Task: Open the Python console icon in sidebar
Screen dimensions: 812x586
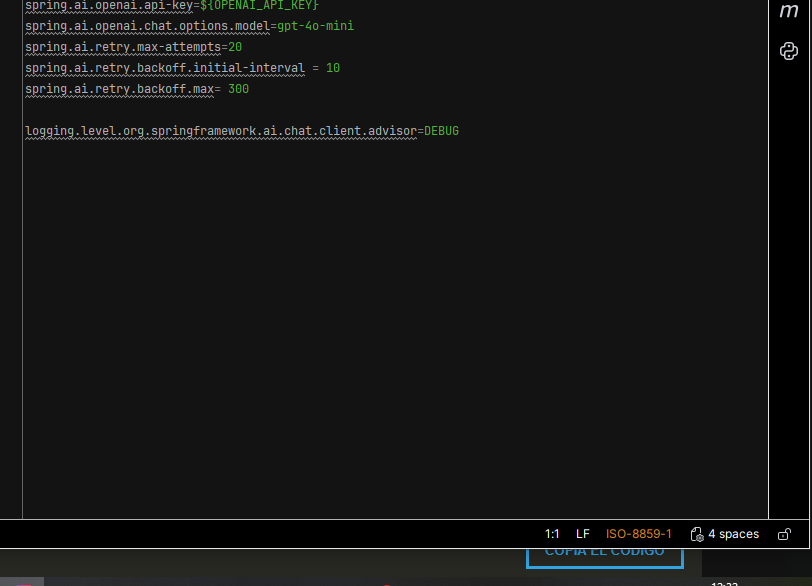Action: pos(789,51)
